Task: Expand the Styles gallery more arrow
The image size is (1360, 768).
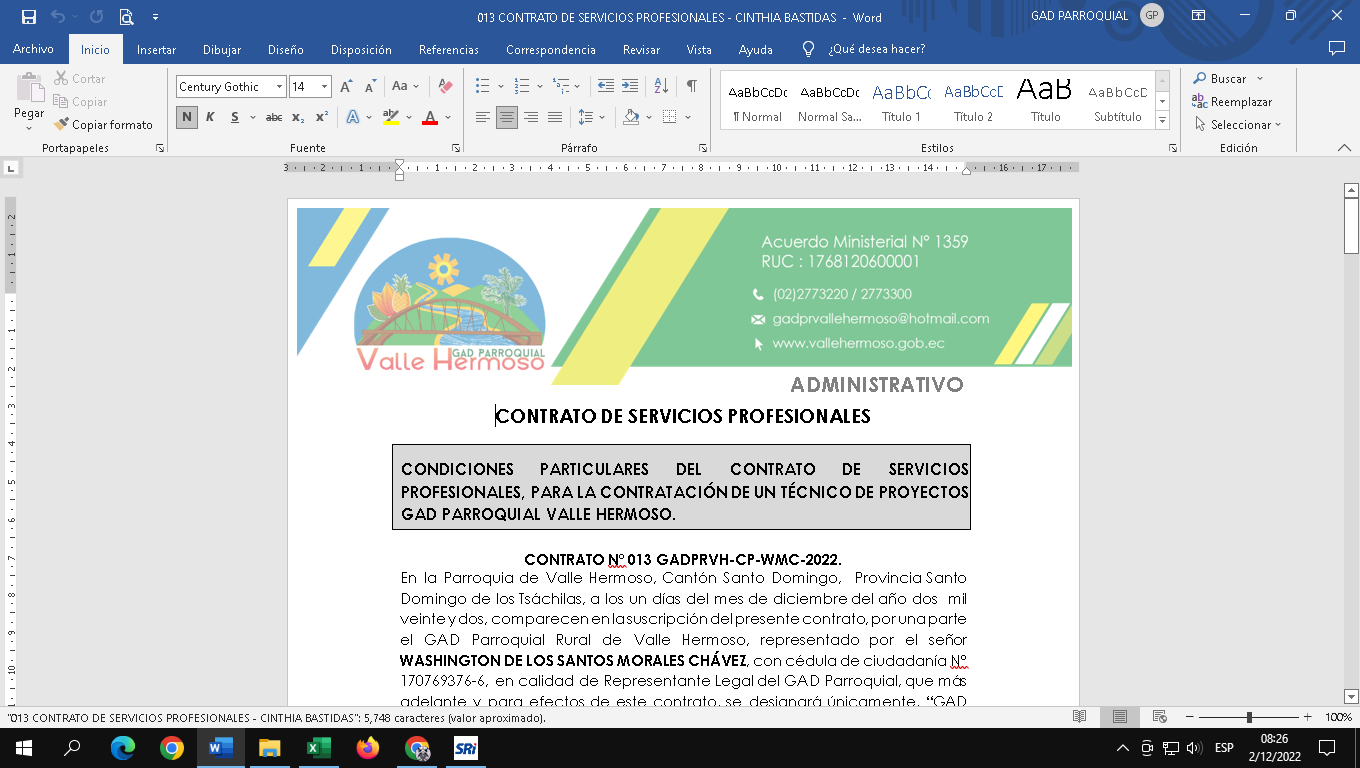Action: [1162, 121]
